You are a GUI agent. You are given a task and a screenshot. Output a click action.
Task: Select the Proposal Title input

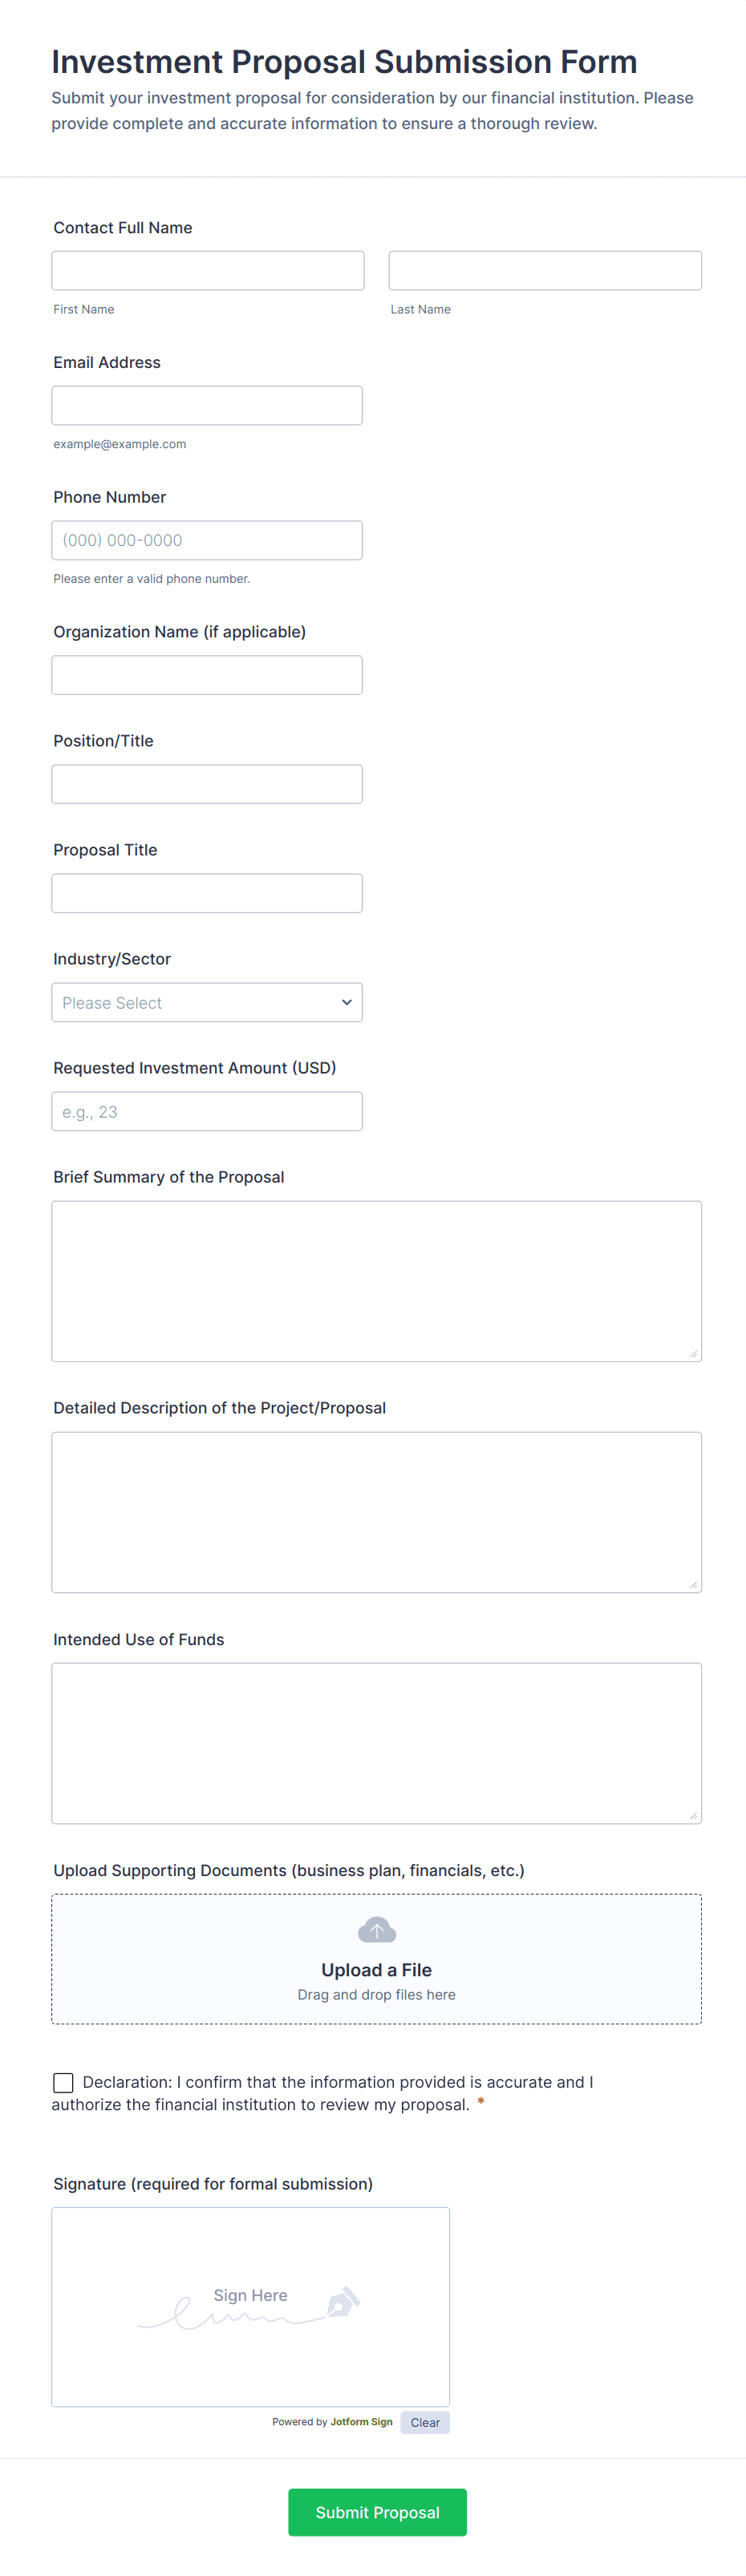(207, 893)
